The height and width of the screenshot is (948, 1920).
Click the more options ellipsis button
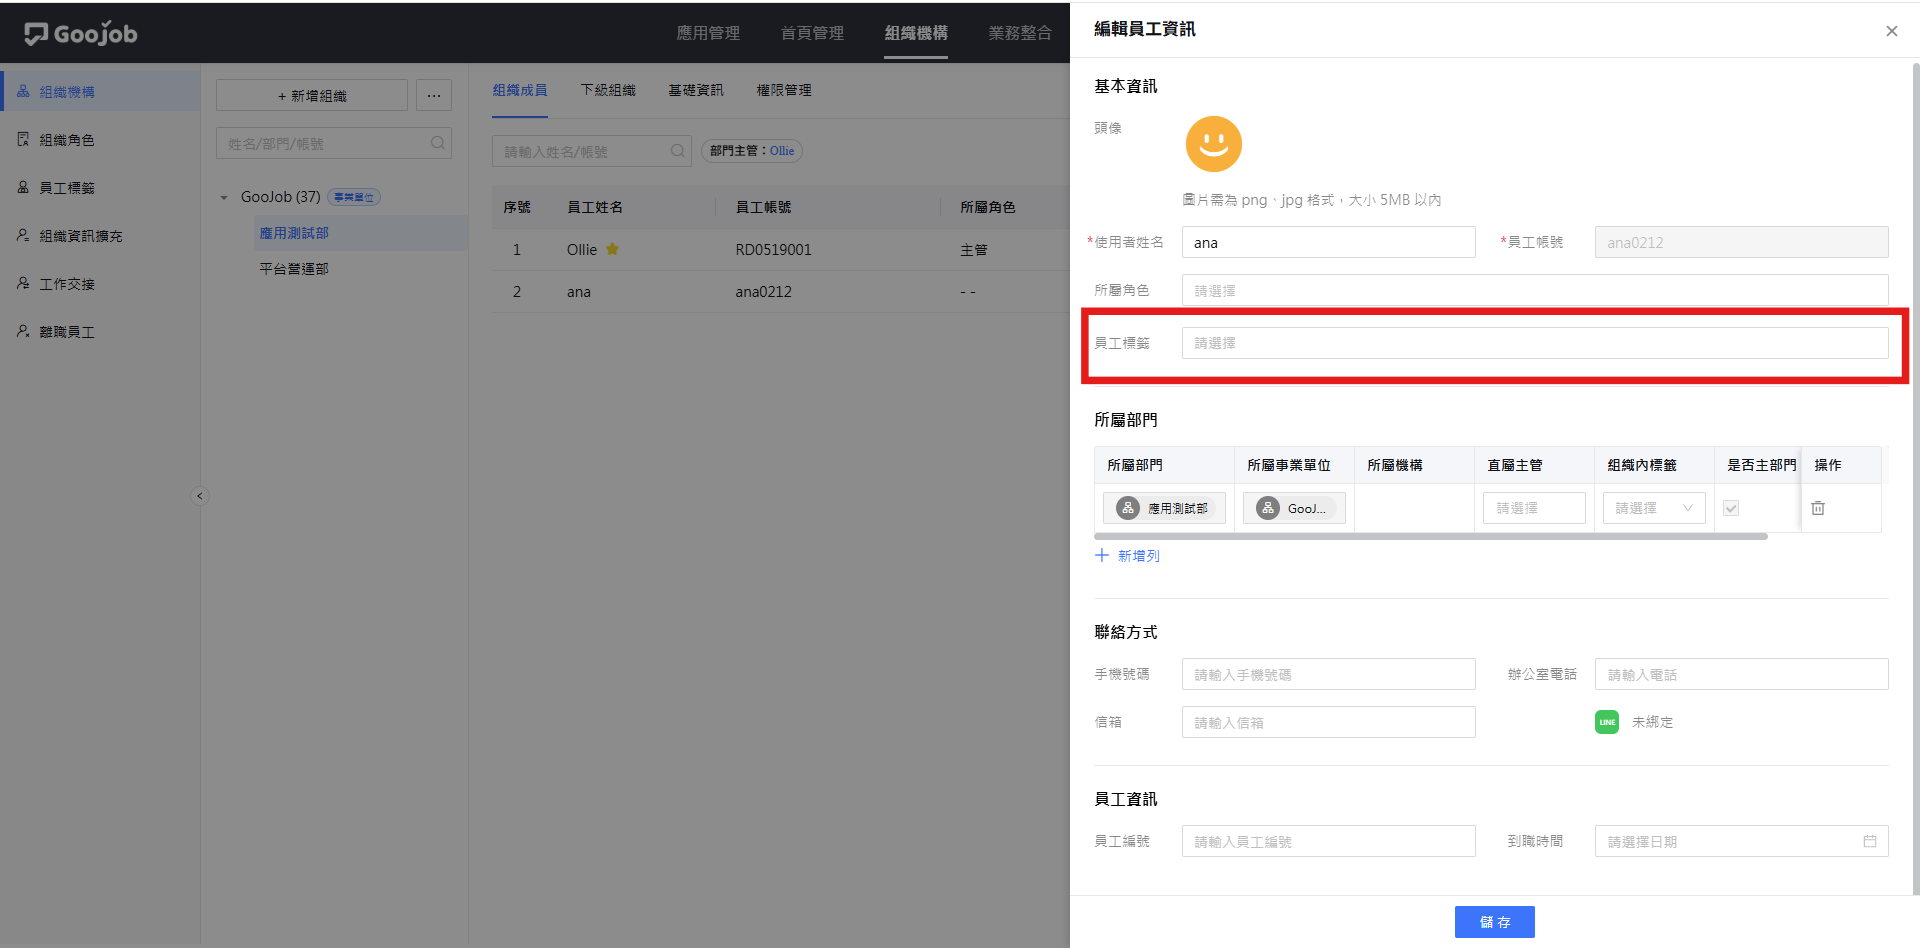coord(434,96)
